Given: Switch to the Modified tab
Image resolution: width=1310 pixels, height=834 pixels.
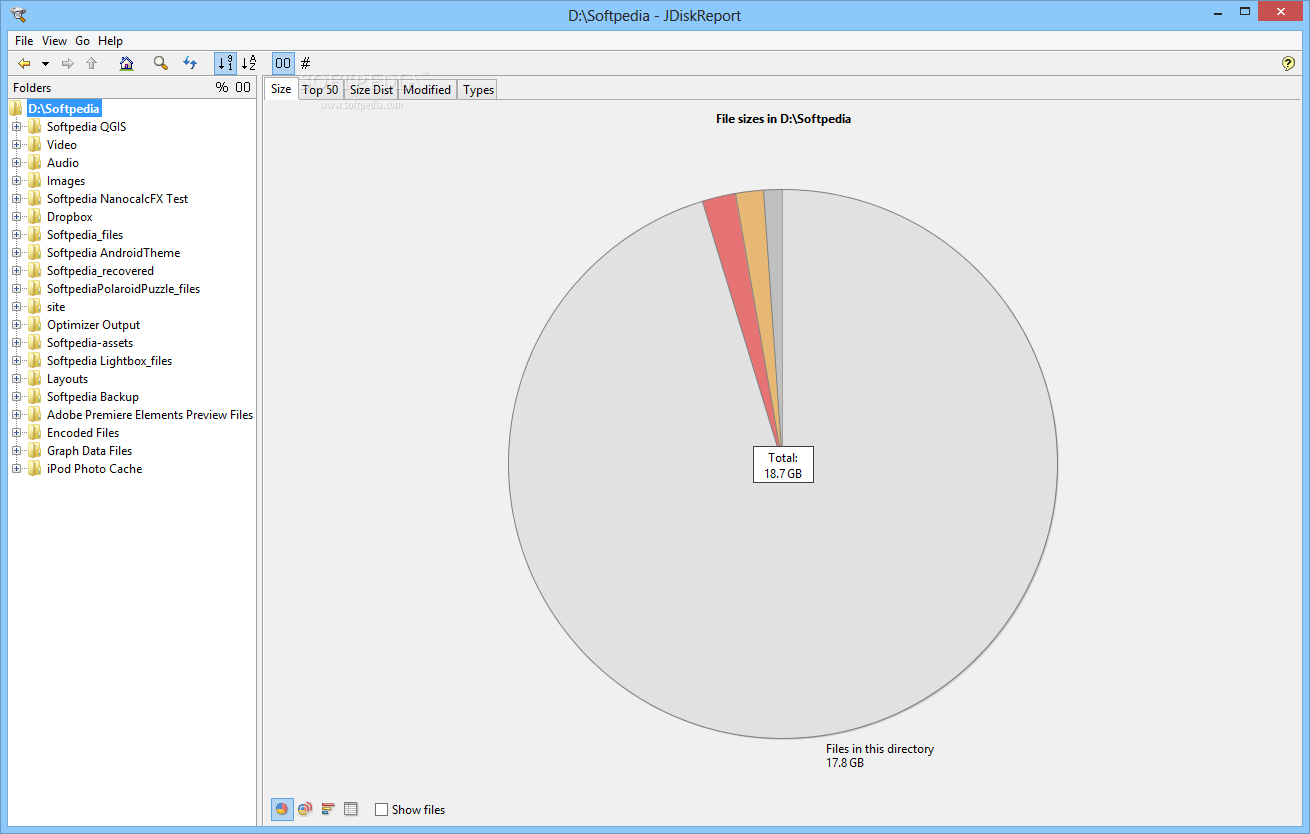Looking at the screenshot, I should point(427,90).
